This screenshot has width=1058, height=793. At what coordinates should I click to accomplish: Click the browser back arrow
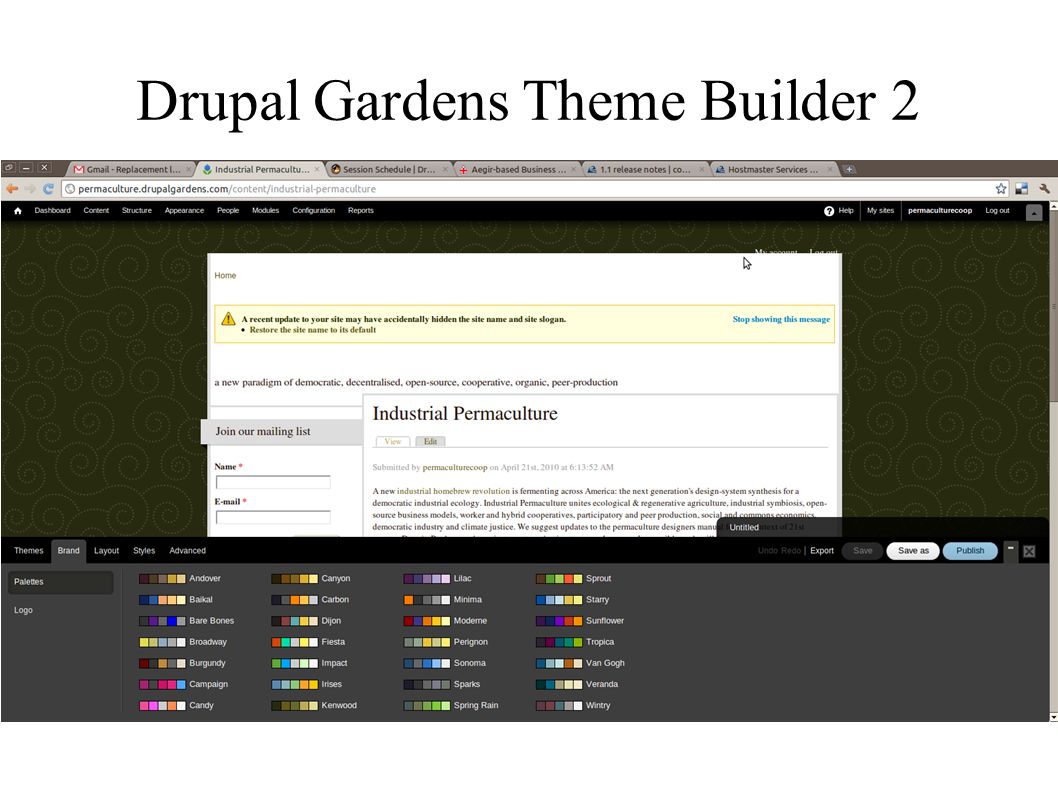pos(12,189)
